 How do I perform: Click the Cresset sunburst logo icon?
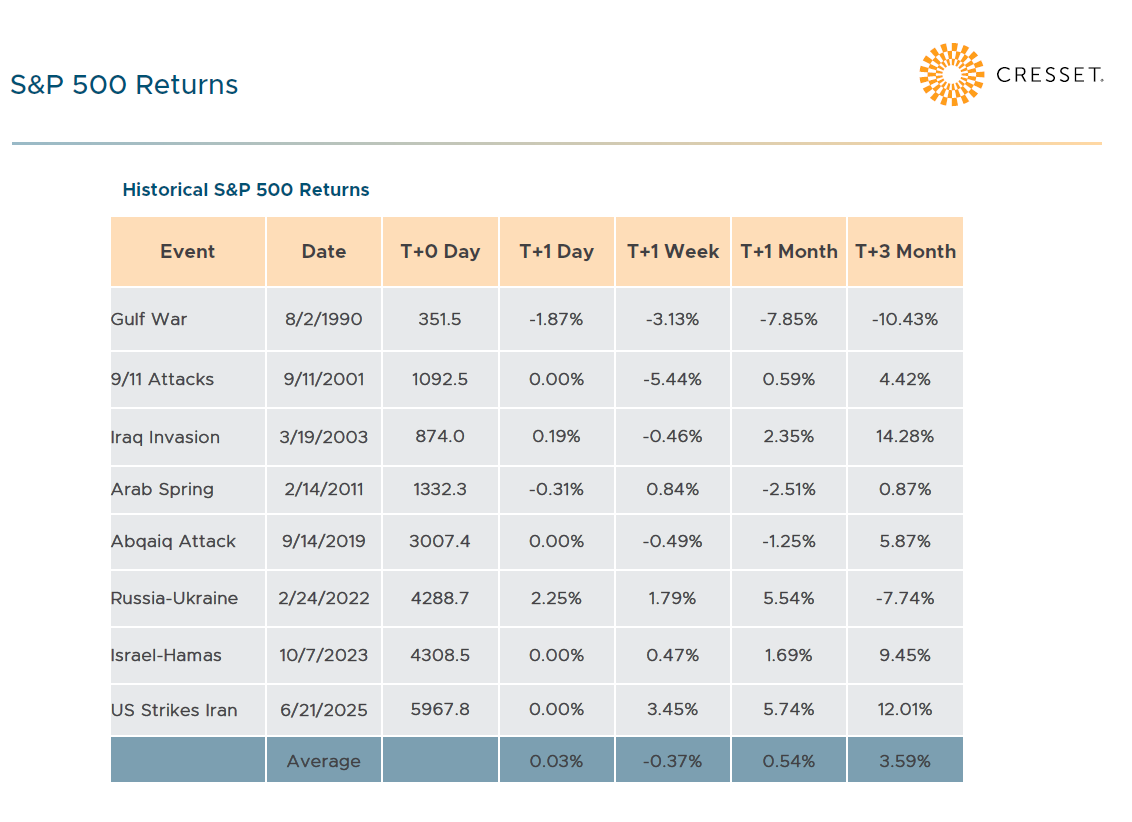(951, 75)
